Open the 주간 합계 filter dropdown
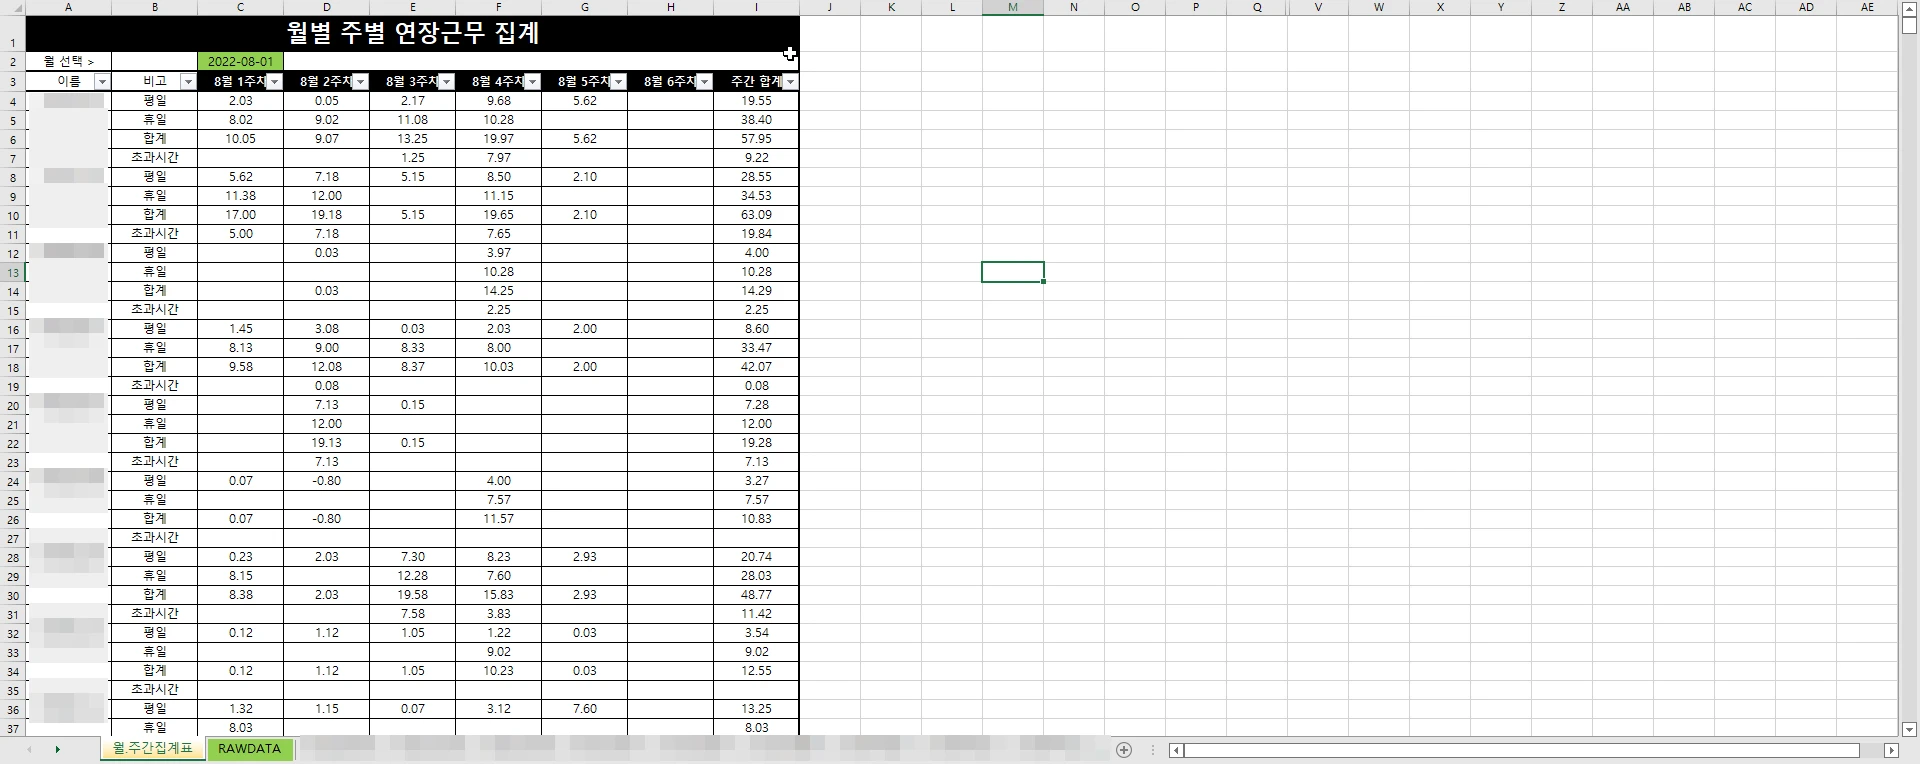 point(790,82)
